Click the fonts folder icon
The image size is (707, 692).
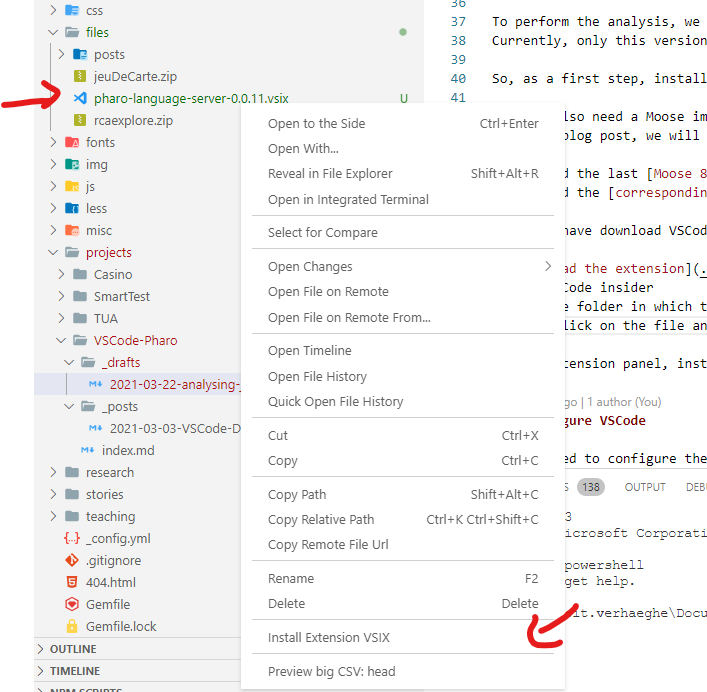(x=72, y=142)
